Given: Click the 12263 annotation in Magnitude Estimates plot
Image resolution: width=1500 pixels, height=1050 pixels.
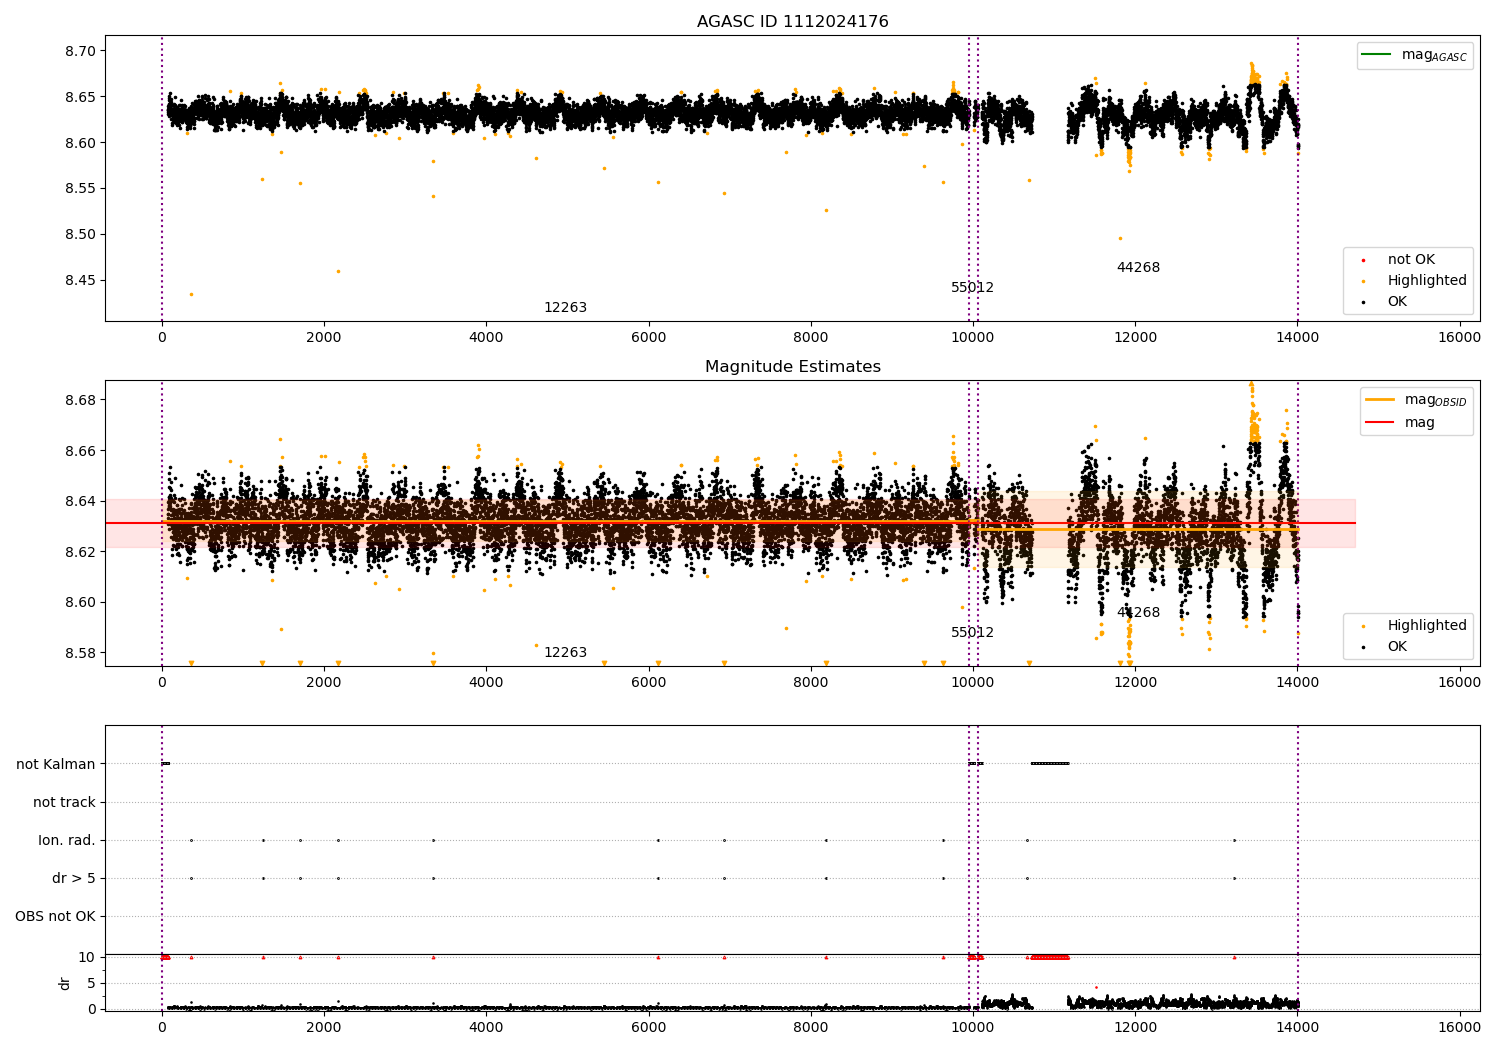Looking at the screenshot, I should pos(565,653).
